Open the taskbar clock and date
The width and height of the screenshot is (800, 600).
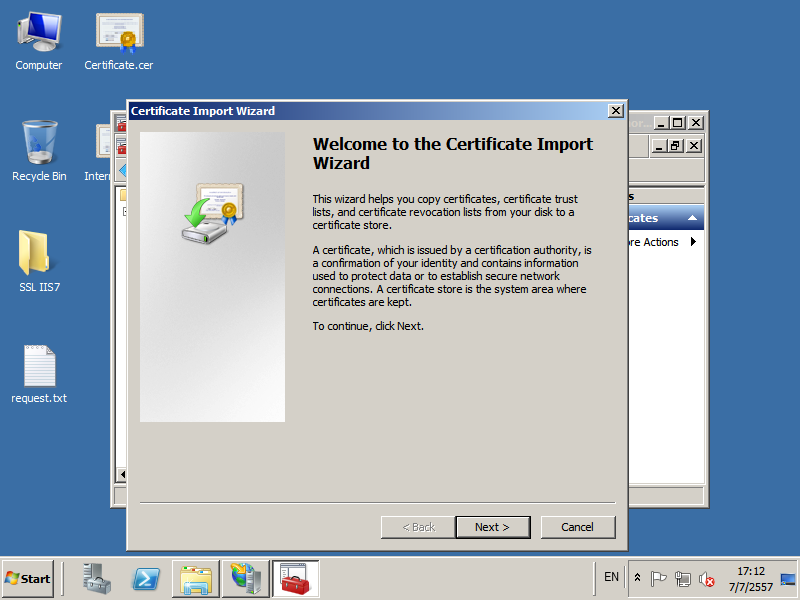749,578
